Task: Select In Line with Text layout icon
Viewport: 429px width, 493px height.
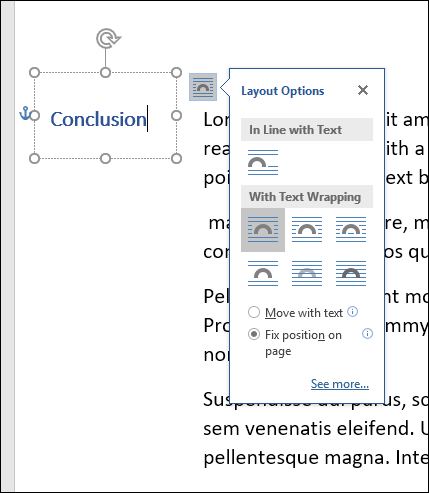Action: pos(263,162)
